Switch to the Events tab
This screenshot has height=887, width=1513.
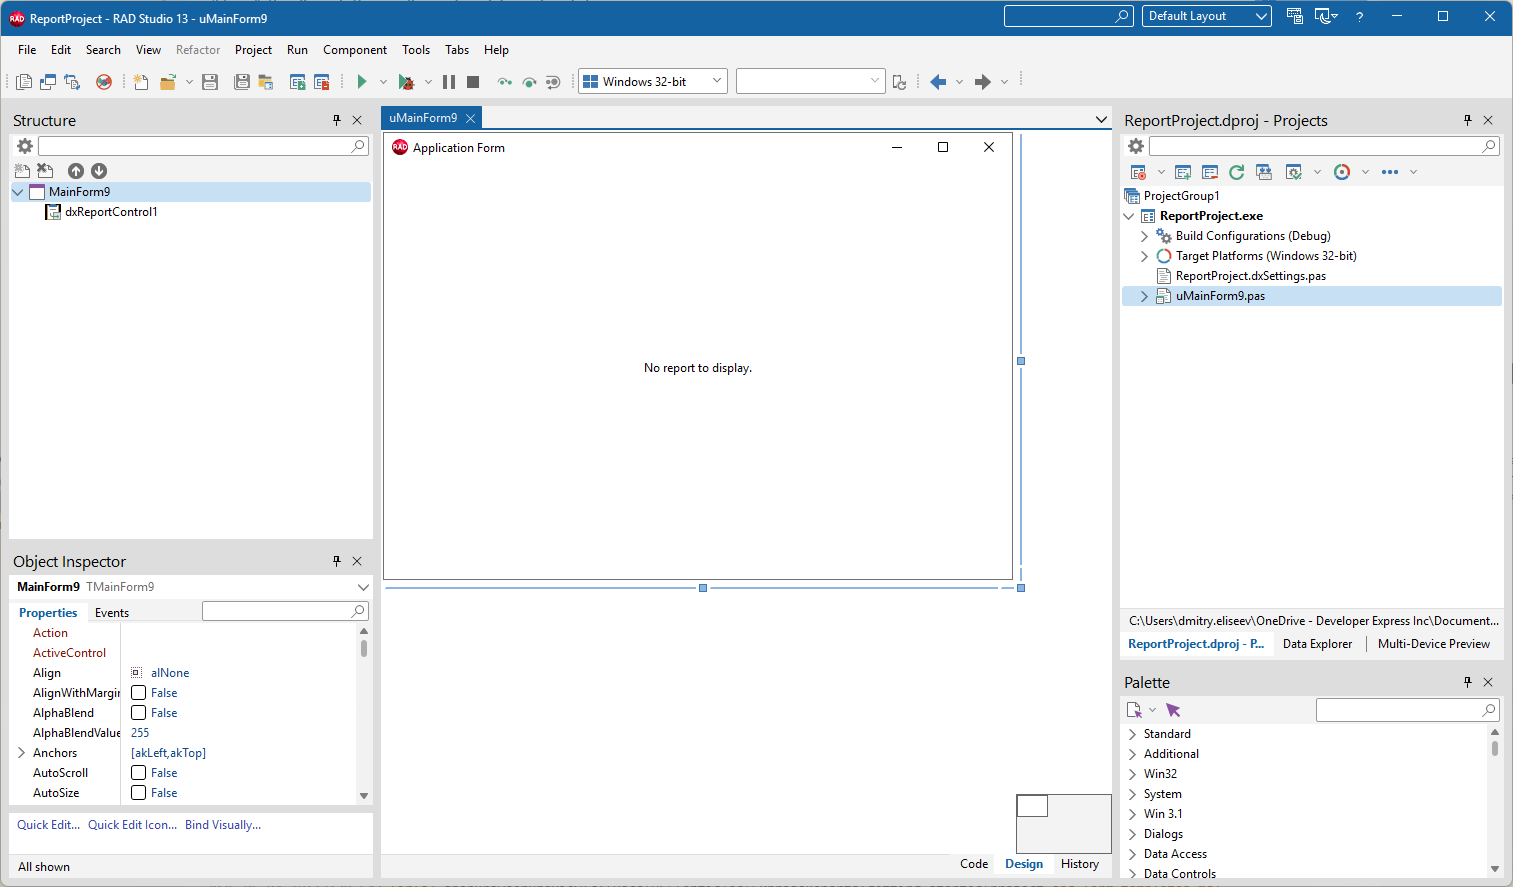[112, 613]
